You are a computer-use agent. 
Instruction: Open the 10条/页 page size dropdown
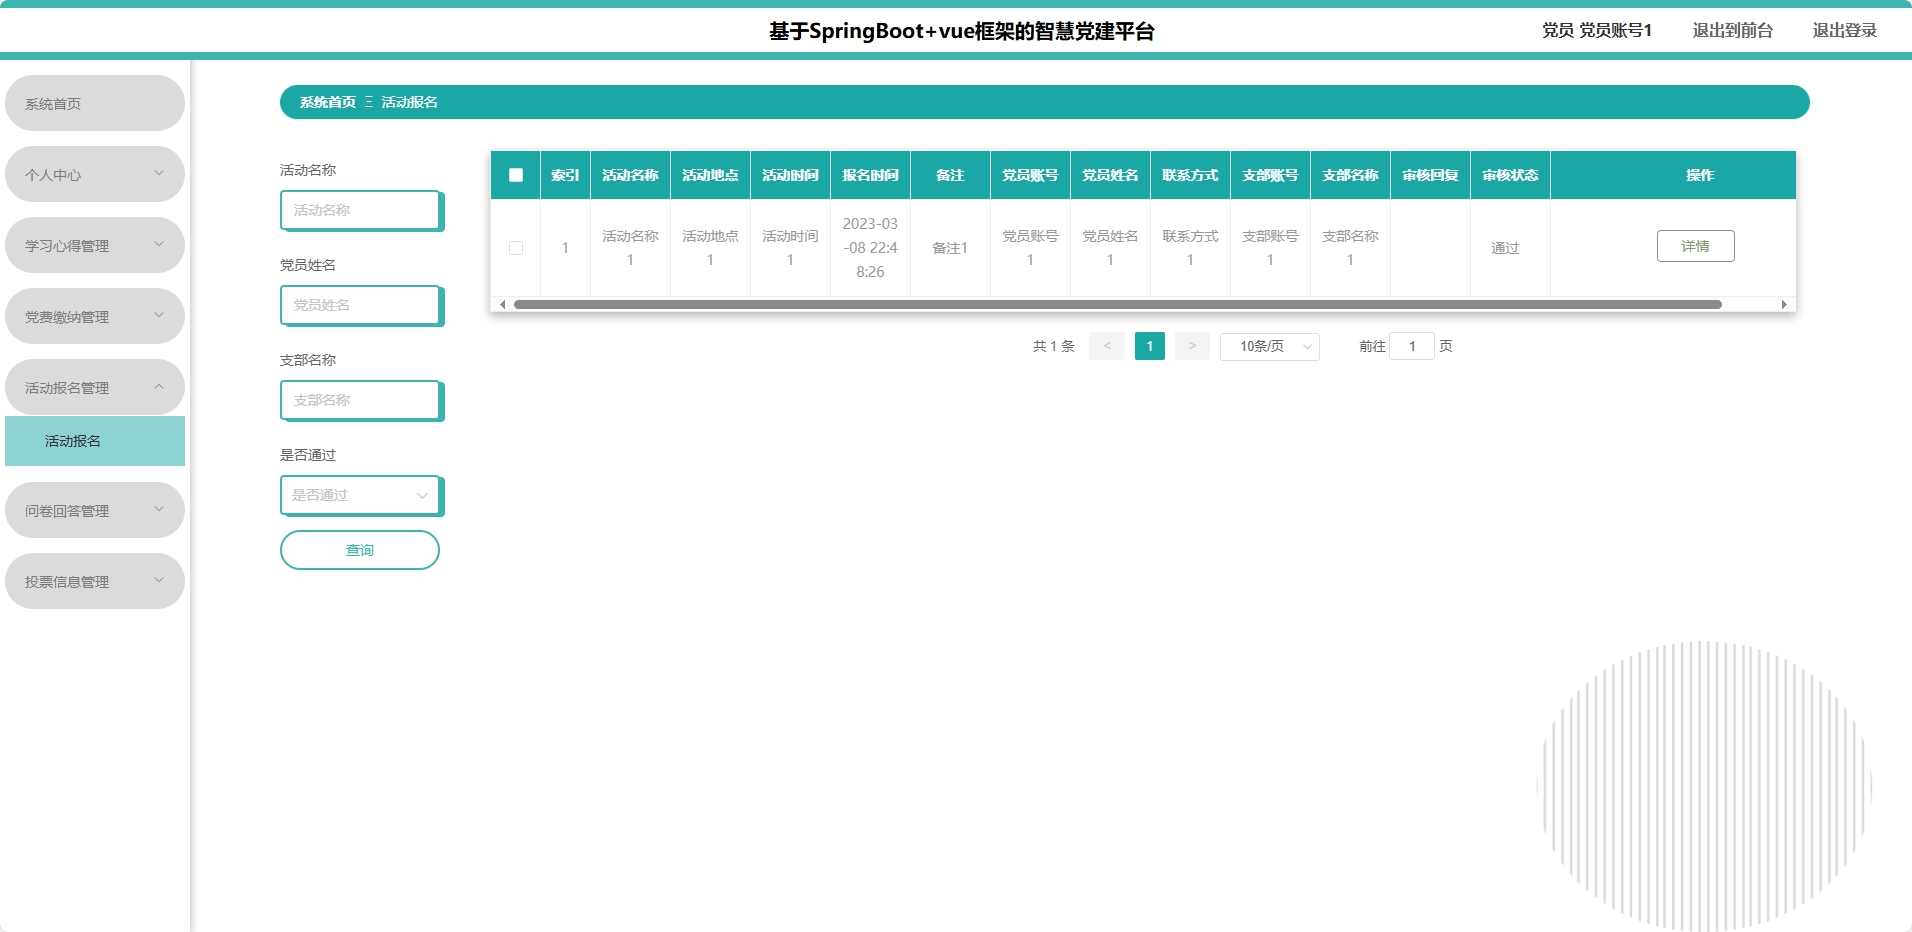click(x=1270, y=346)
